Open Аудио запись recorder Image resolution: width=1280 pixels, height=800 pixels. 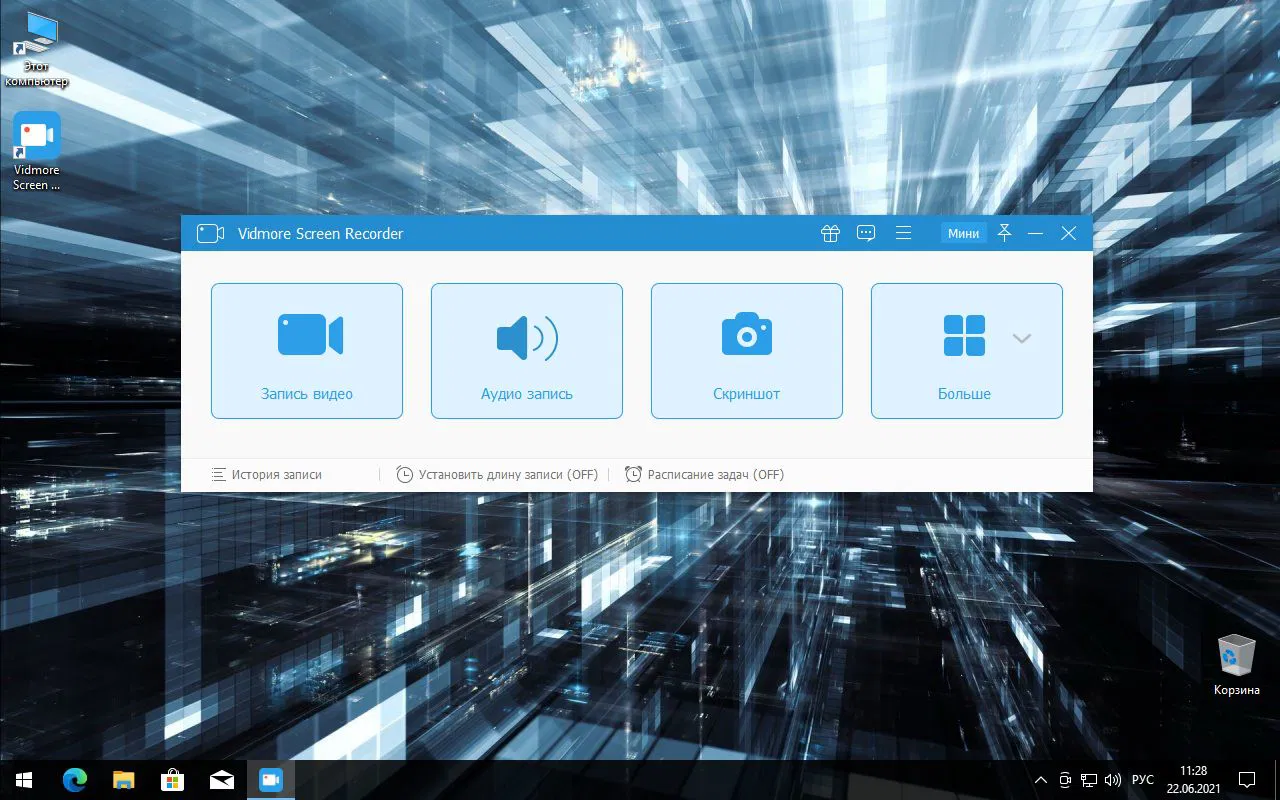coord(527,351)
